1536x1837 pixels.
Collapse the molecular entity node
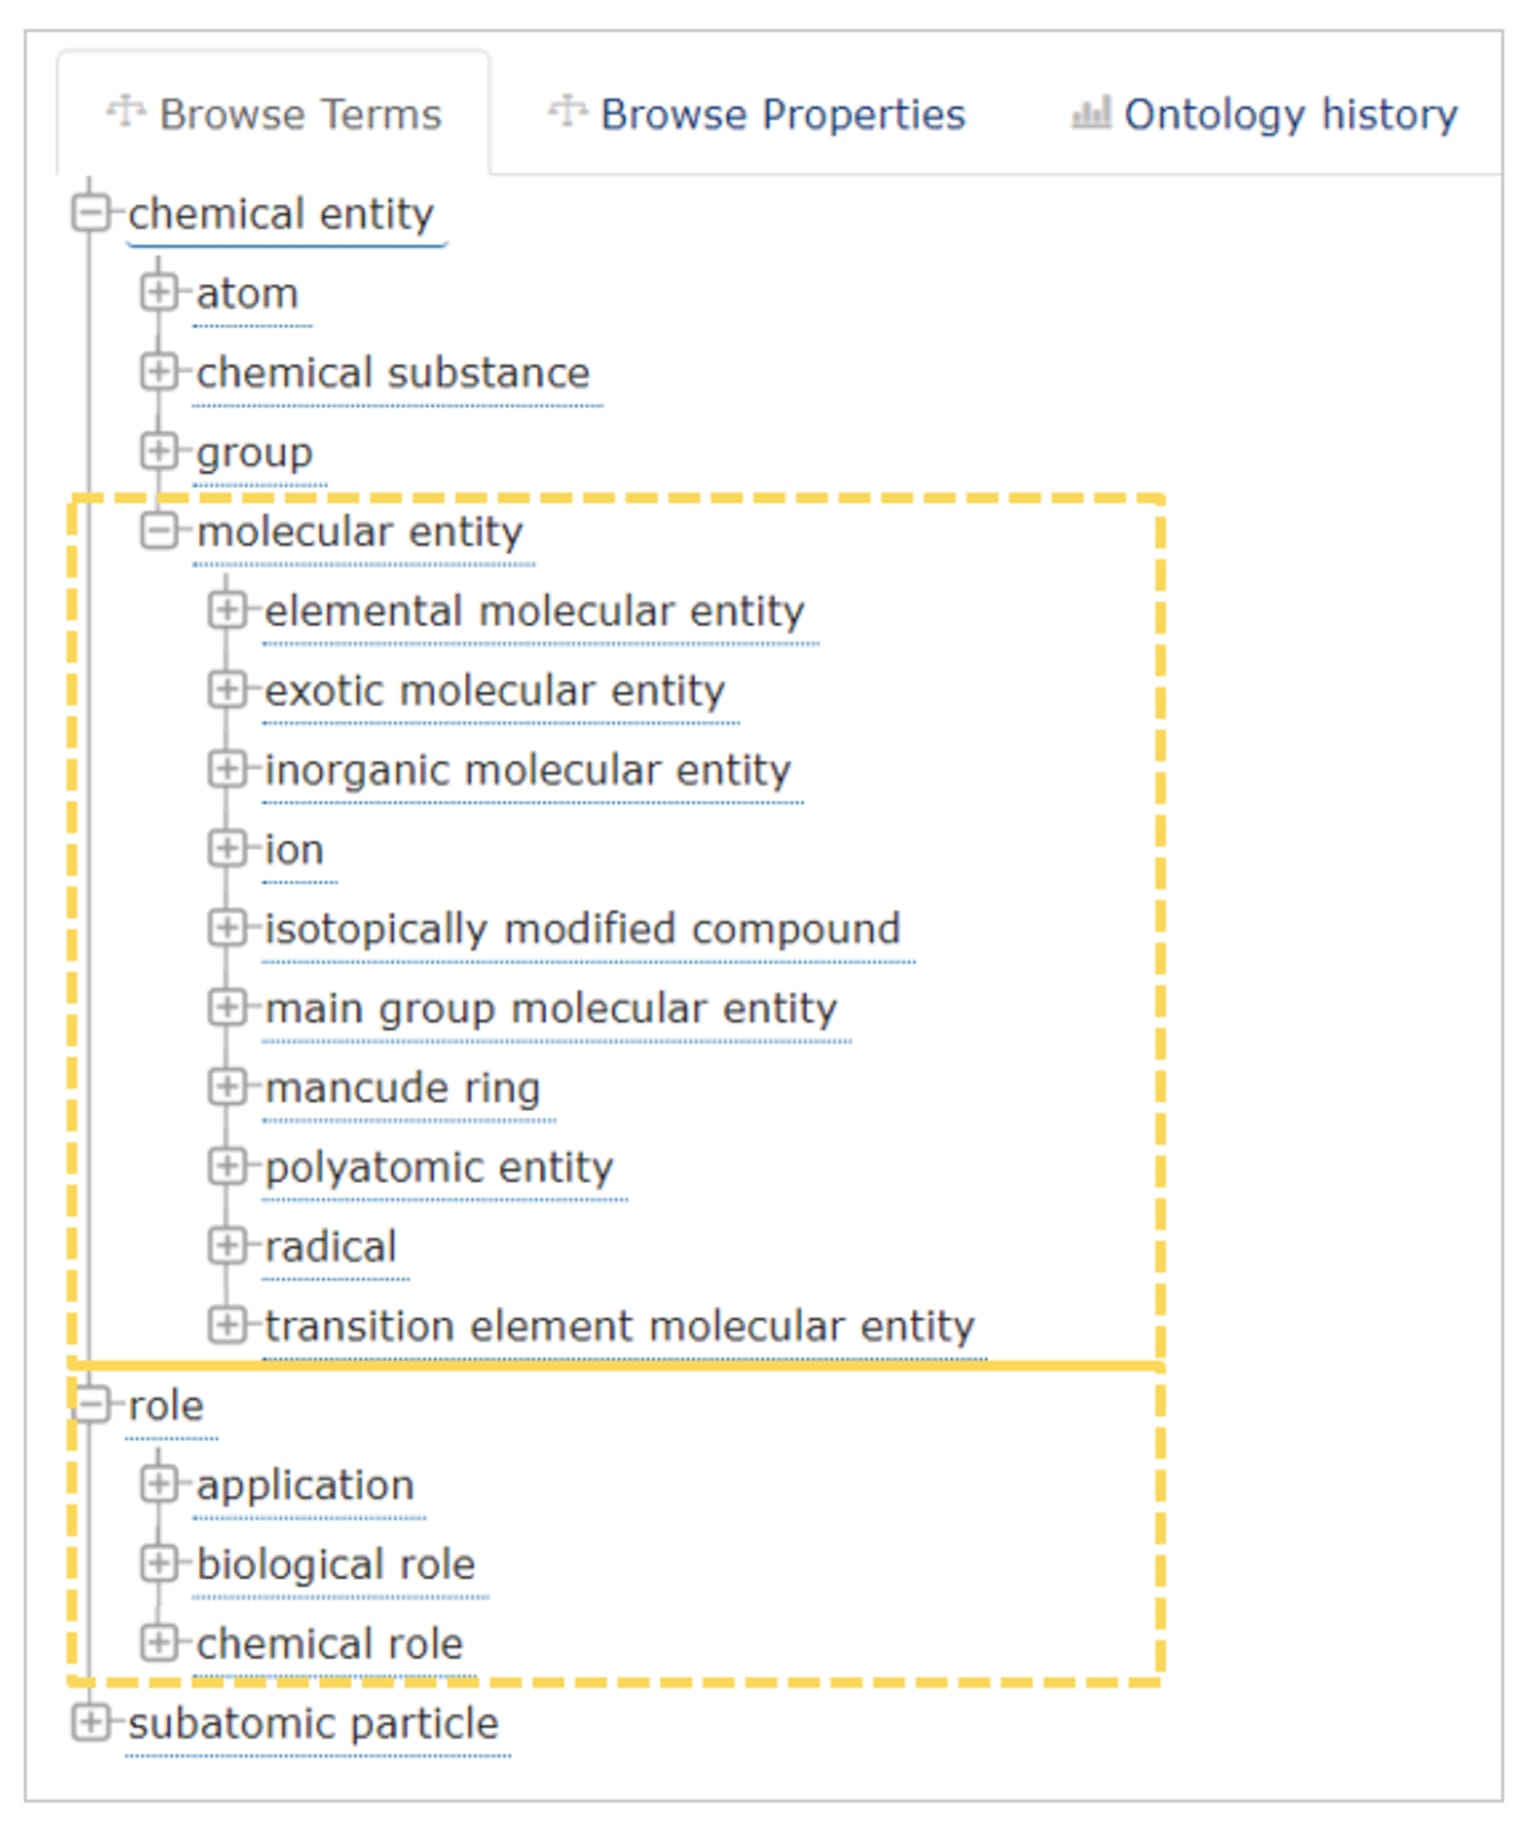158,531
